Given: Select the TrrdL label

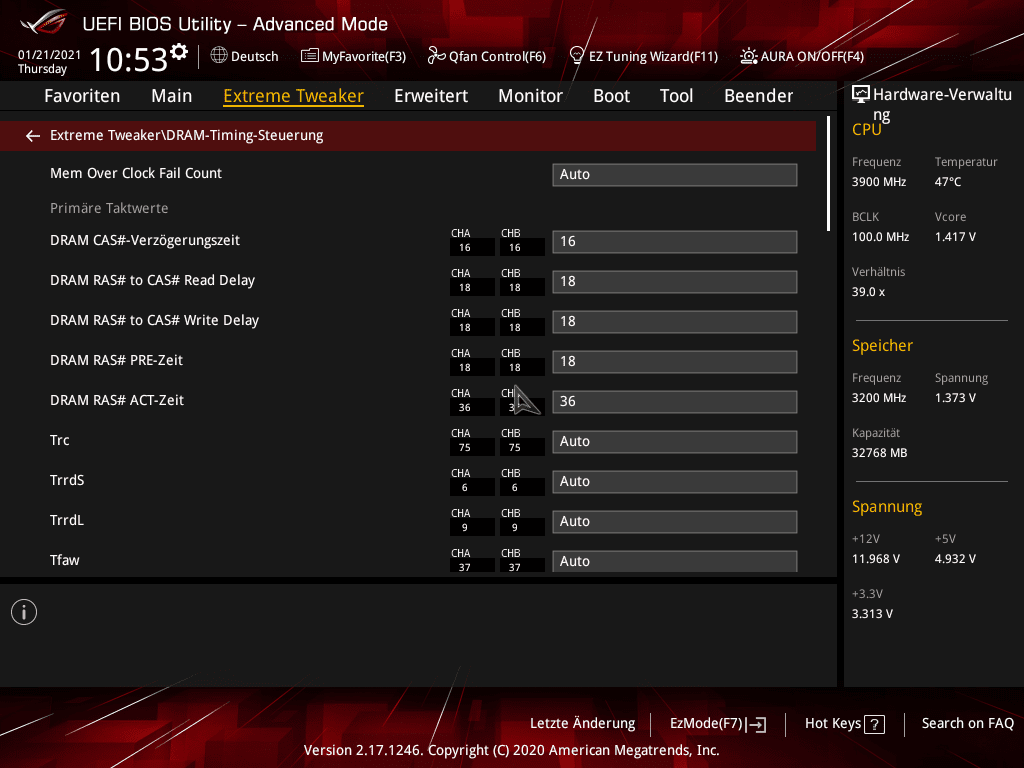Looking at the screenshot, I should click(x=67, y=520).
